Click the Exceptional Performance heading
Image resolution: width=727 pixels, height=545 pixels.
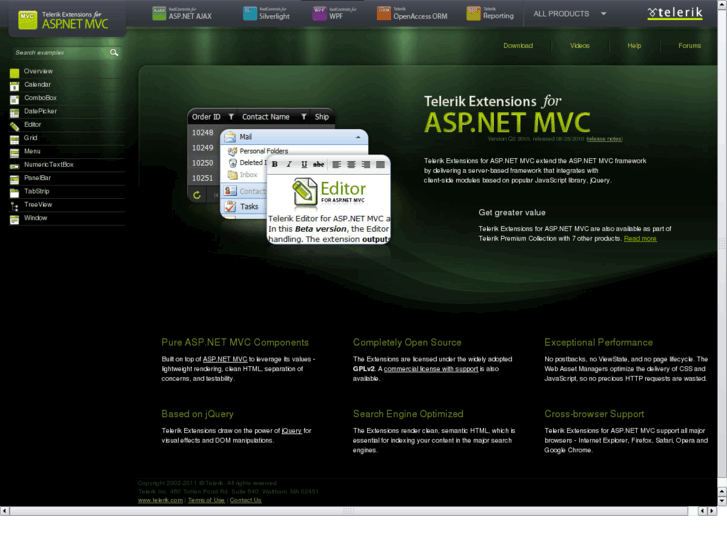coord(599,342)
